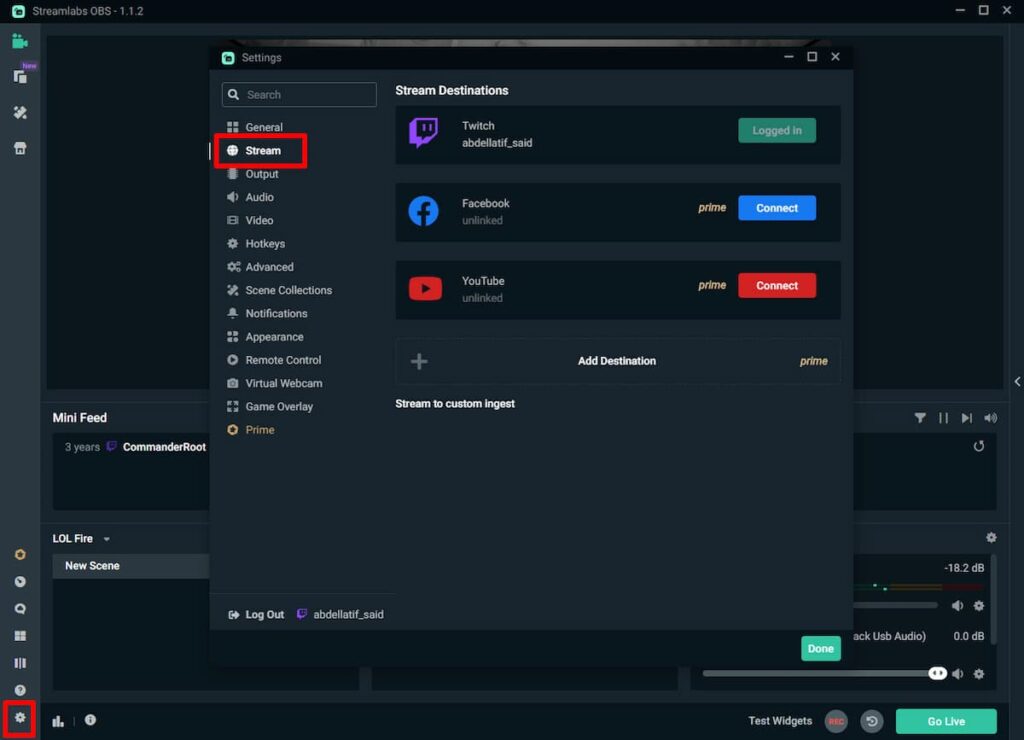Toggle recording with the REC button
This screenshot has height=740, width=1024.
pos(836,721)
